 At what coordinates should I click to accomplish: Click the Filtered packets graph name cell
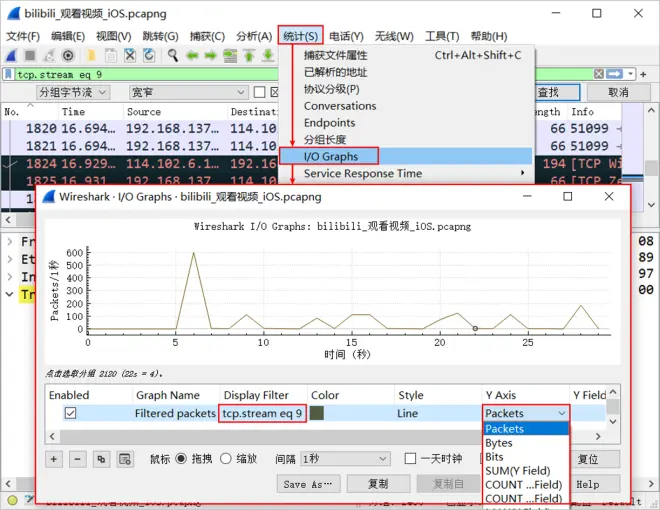[175, 413]
